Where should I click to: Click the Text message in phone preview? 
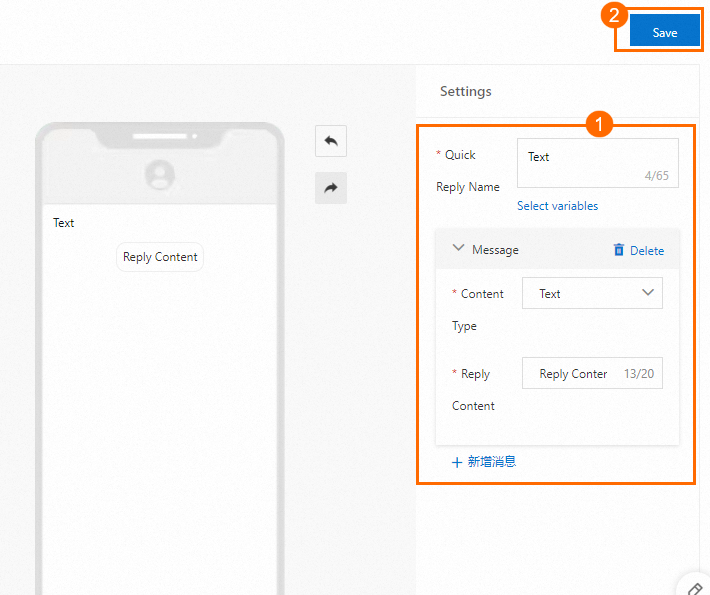63,223
